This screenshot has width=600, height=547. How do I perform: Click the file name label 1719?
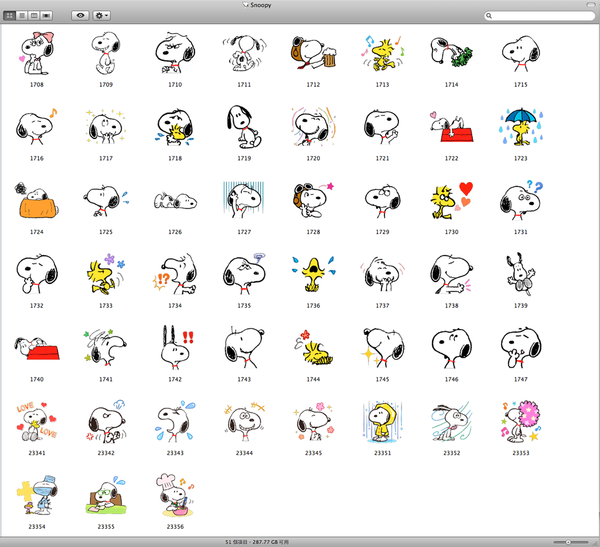[x=244, y=158]
